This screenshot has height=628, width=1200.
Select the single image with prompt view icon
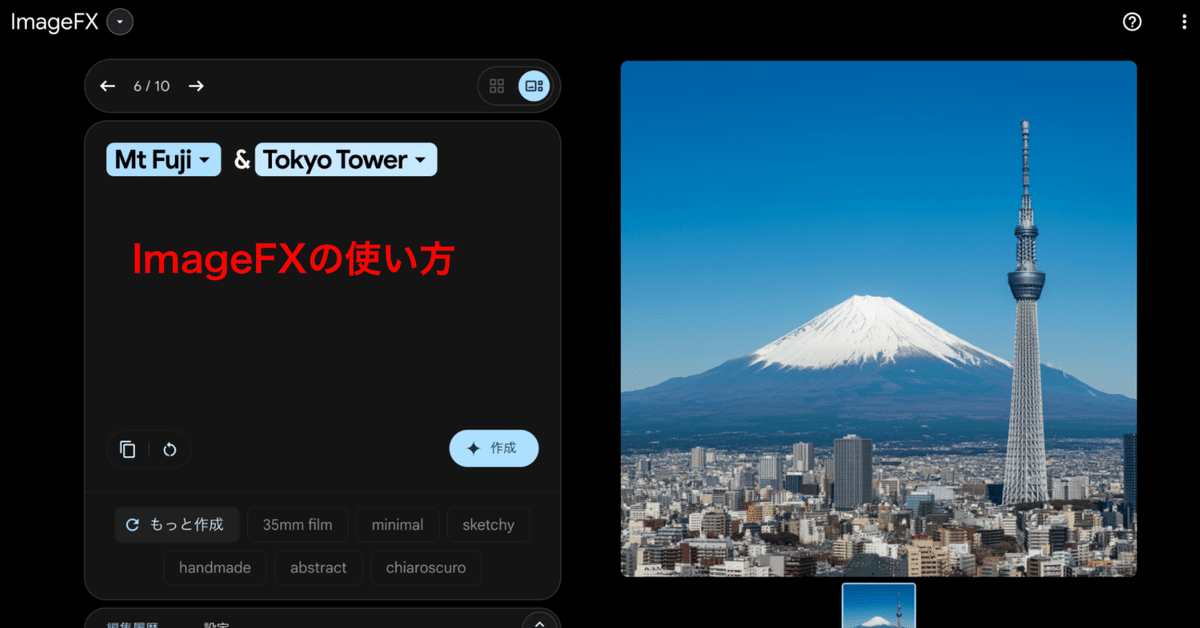pos(533,86)
